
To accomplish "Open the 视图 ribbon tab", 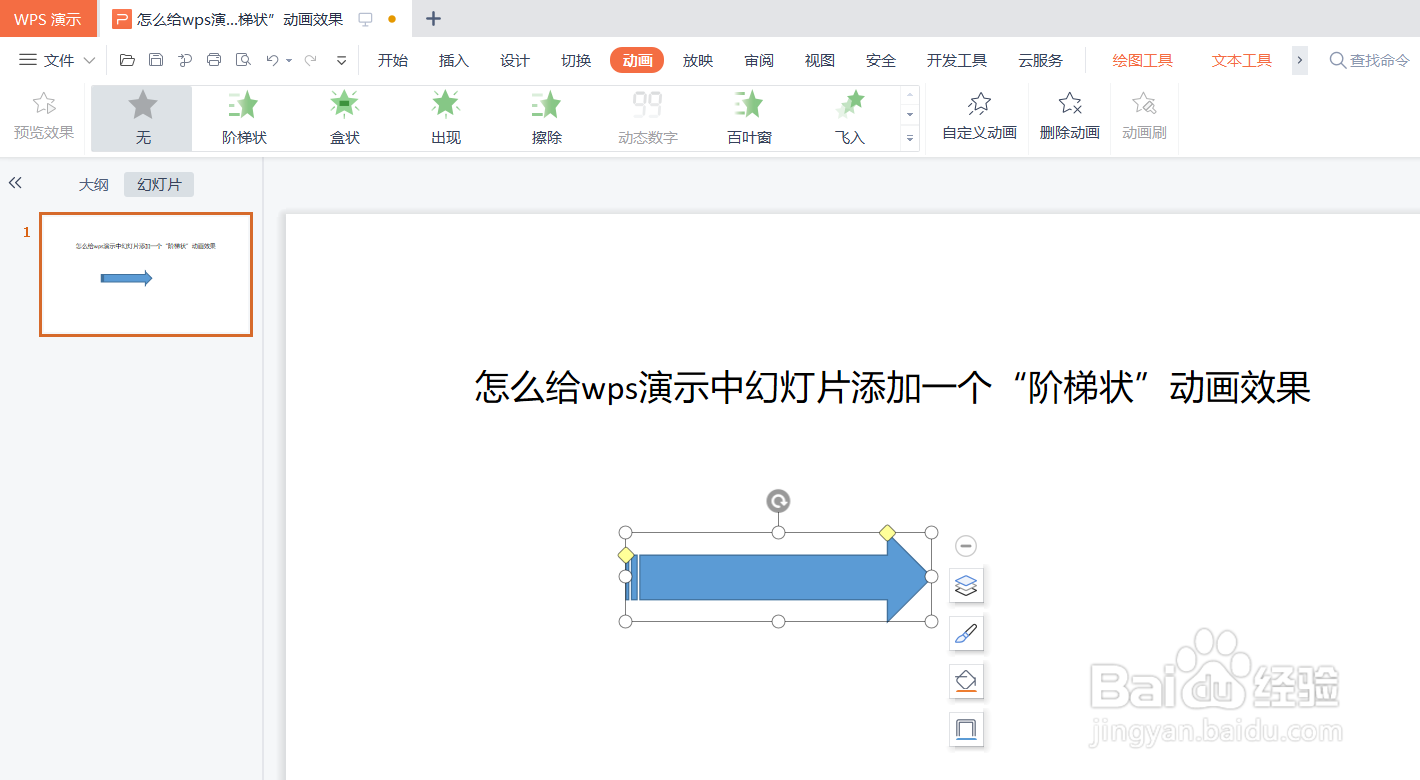I will (820, 60).
